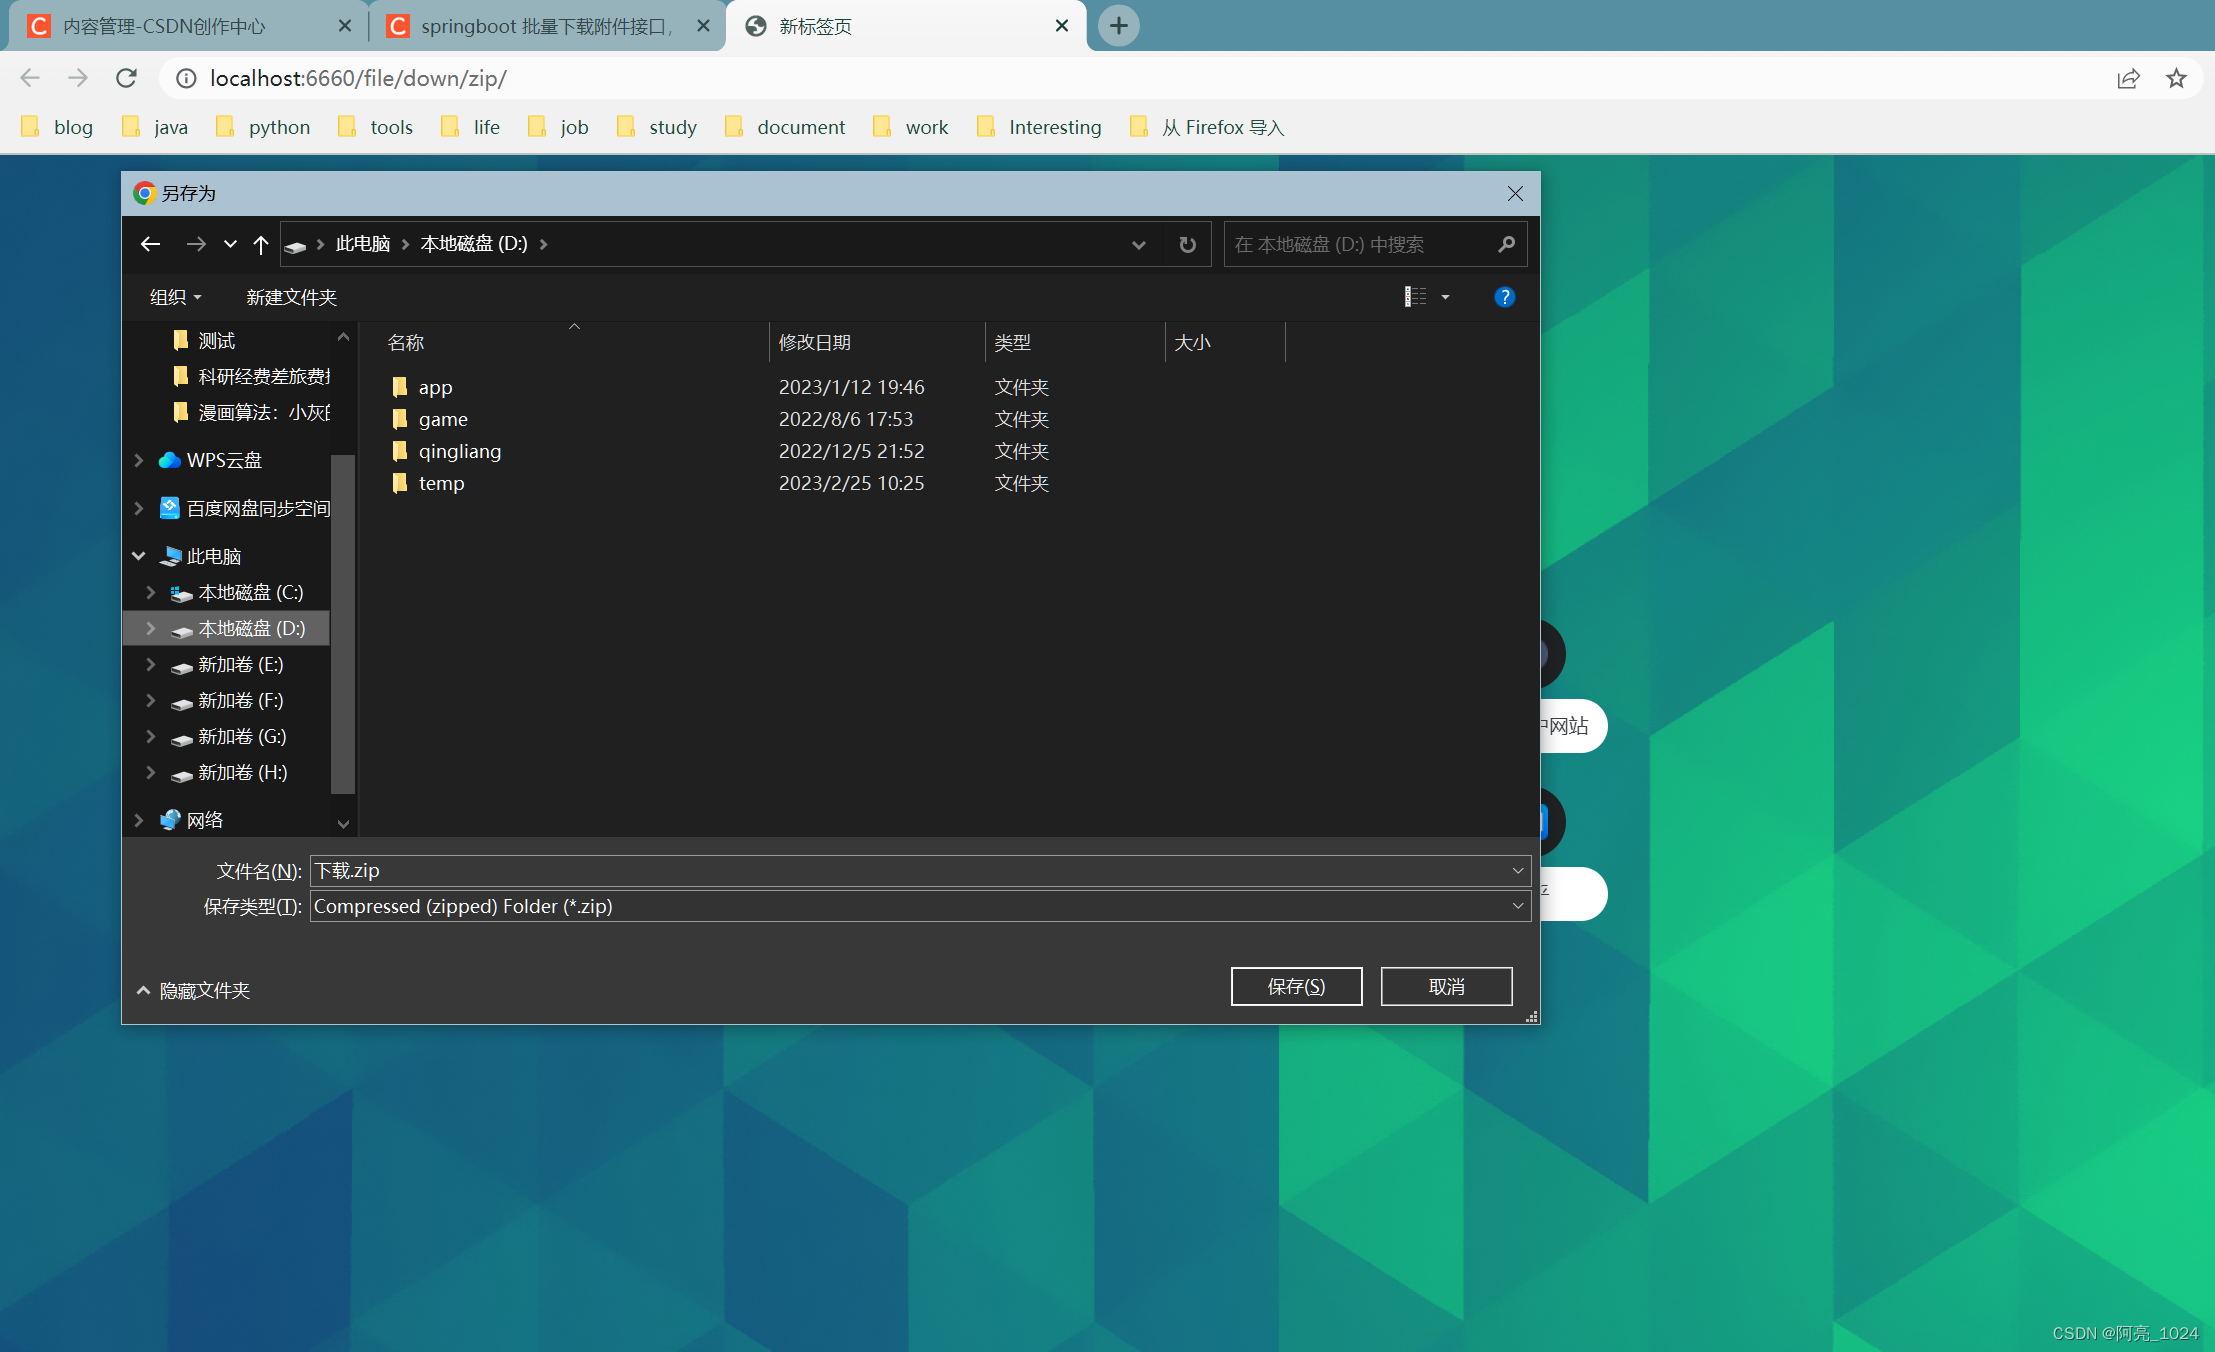The height and width of the screenshot is (1352, 2215).
Task: Toggle 隐藏文件夹 folder pane
Action: click(194, 990)
